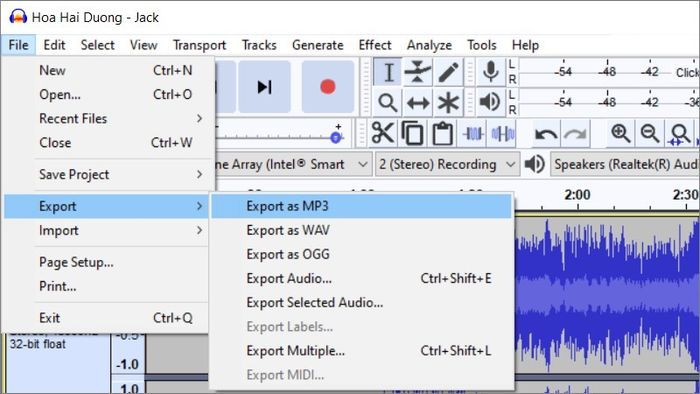This screenshot has height=394, width=700.
Task: Open the Edit menu
Action: (54, 45)
